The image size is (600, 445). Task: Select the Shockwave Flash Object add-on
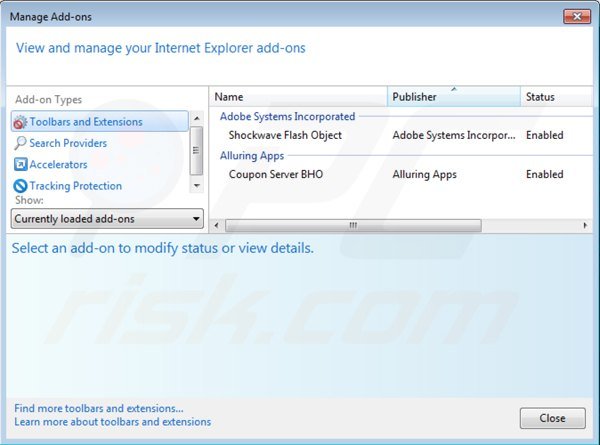(285, 135)
